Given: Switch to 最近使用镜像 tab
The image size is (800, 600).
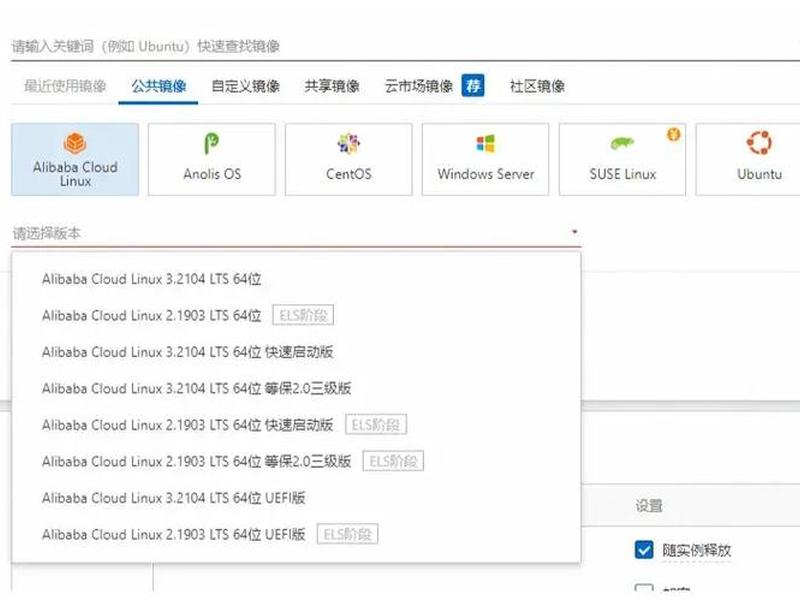Looking at the screenshot, I should (65, 86).
